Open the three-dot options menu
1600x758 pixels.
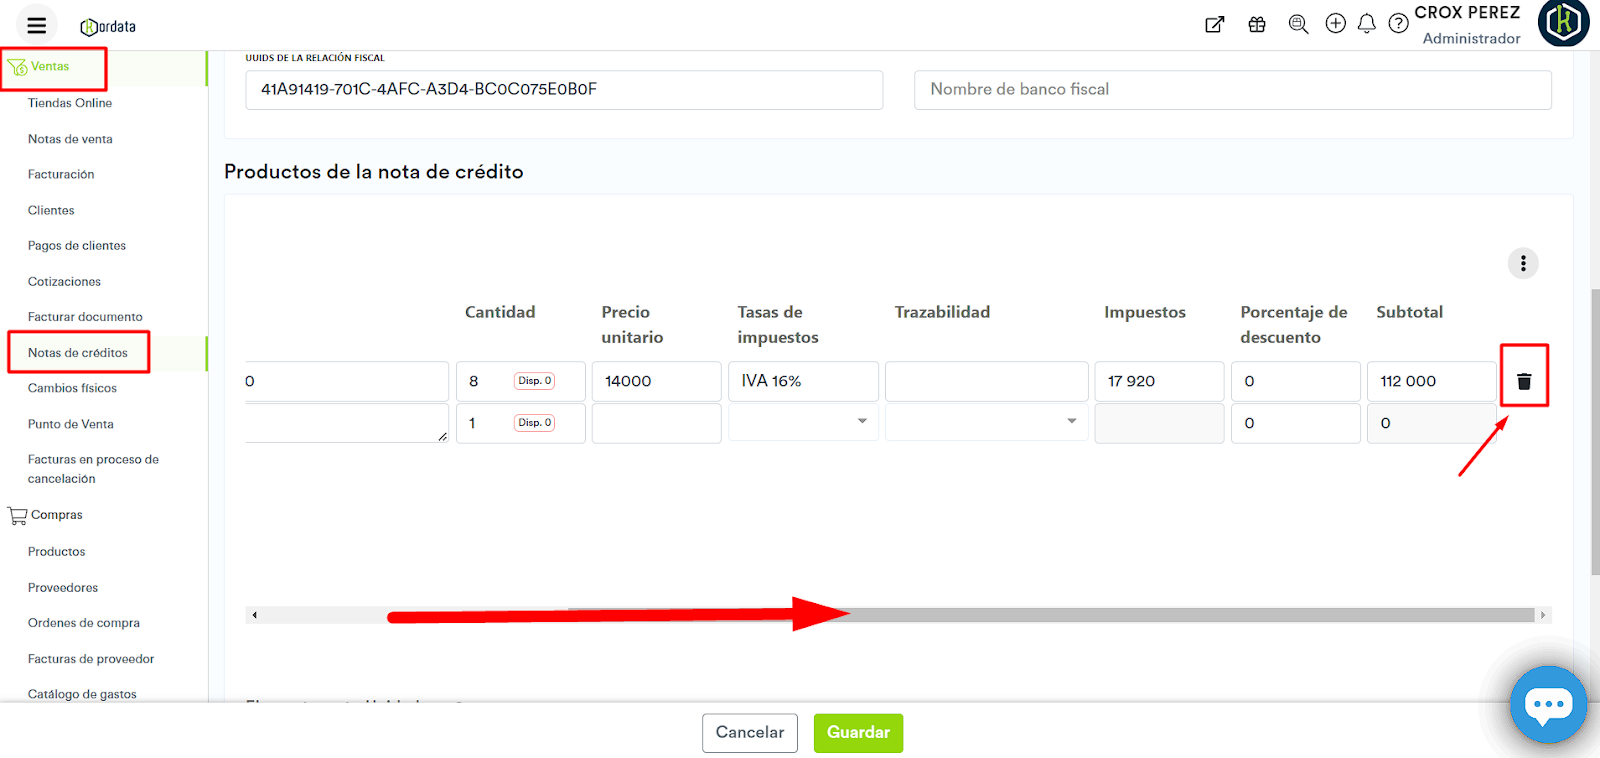1522,263
